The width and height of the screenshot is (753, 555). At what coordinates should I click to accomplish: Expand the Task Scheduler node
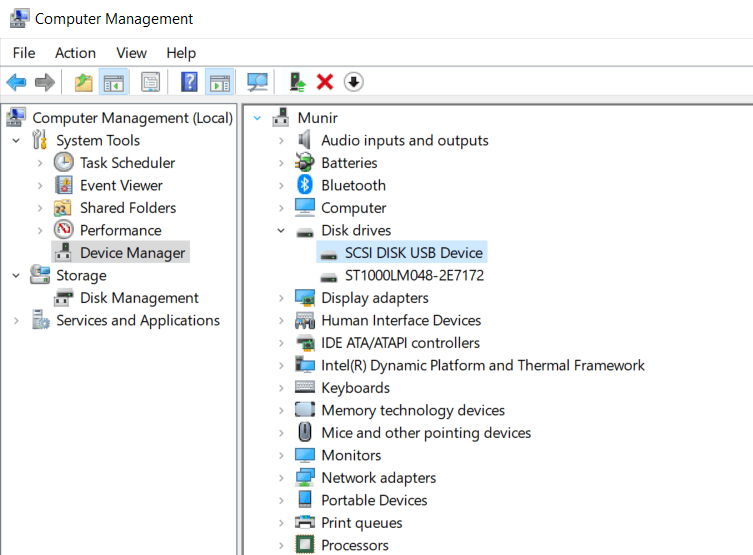40,163
